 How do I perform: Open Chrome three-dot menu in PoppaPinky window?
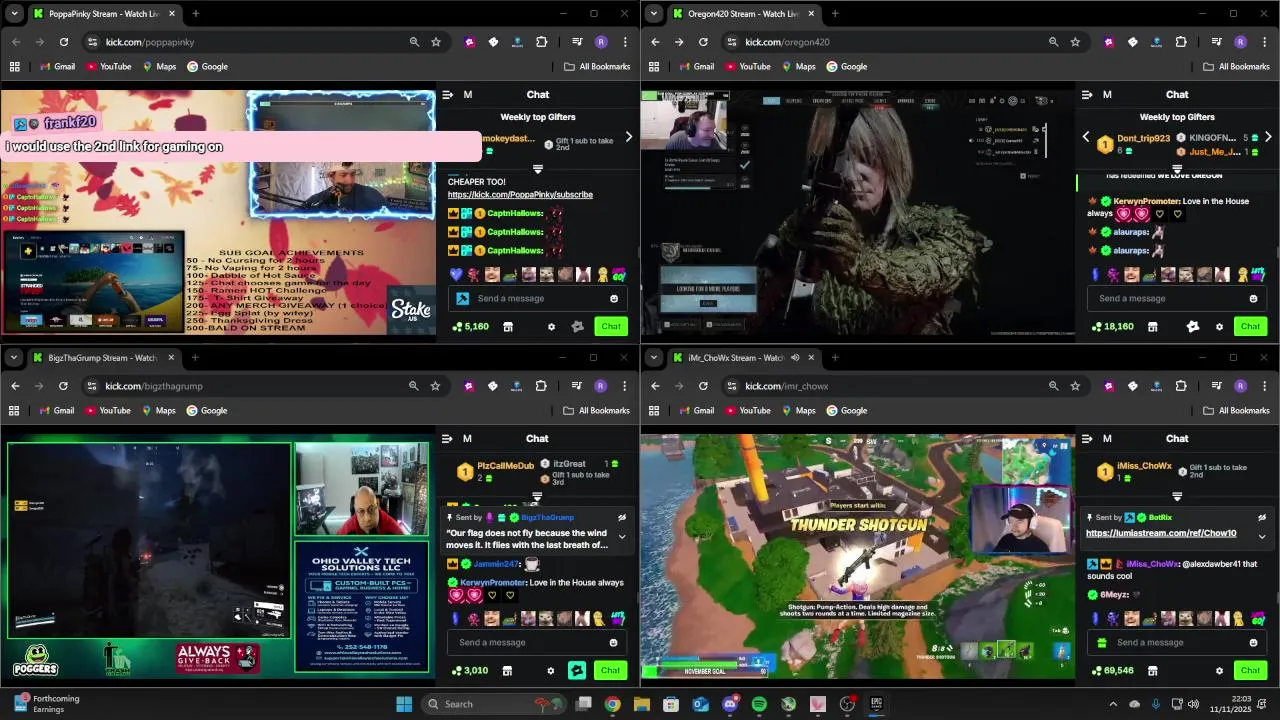pos(625,42)
